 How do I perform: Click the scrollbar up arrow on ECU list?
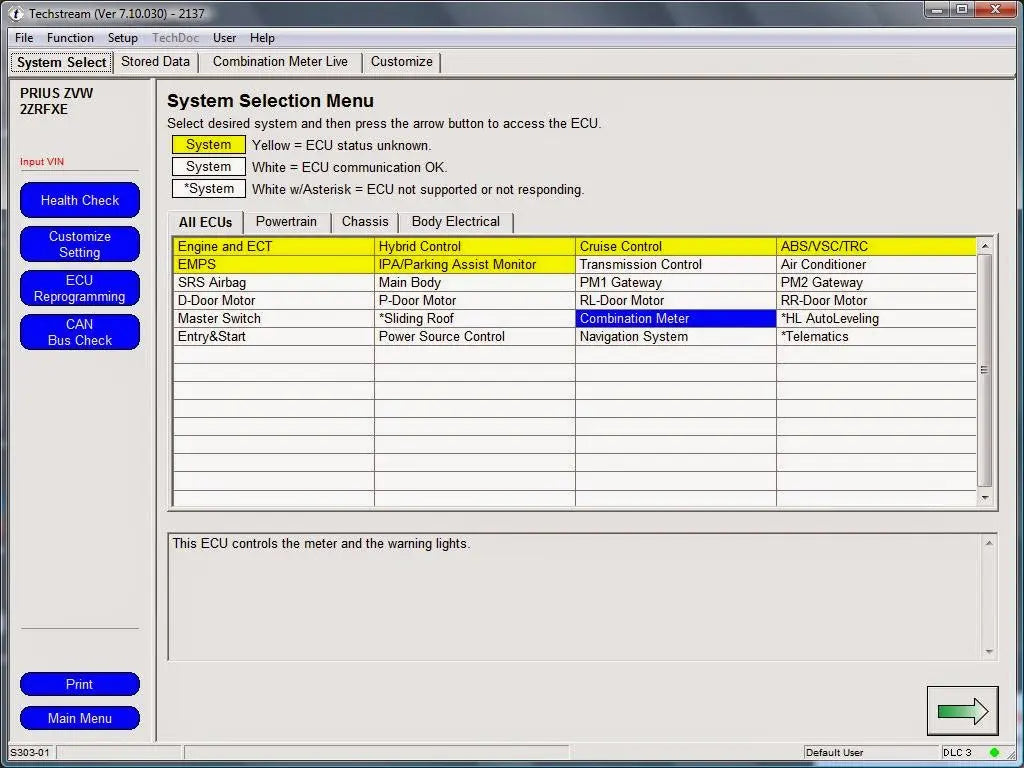click(985, 244)
